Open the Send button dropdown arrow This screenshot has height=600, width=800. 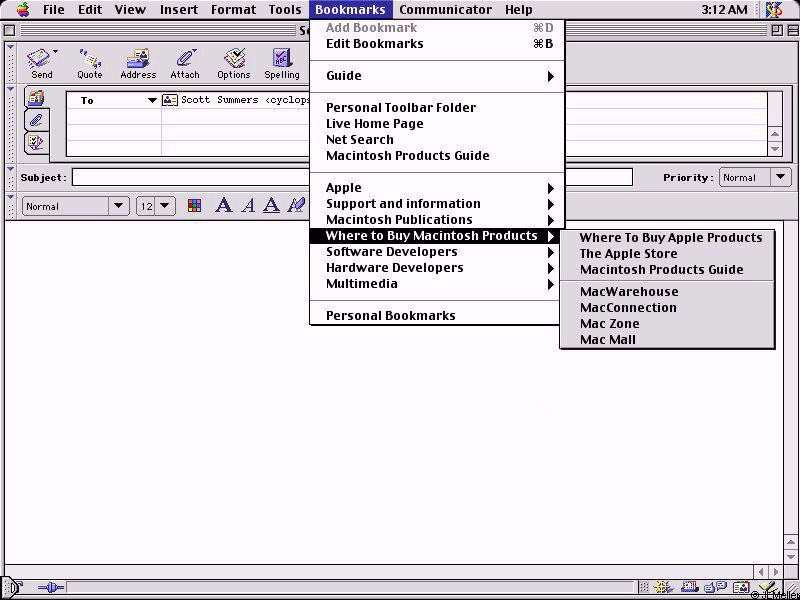coord(55,52)
